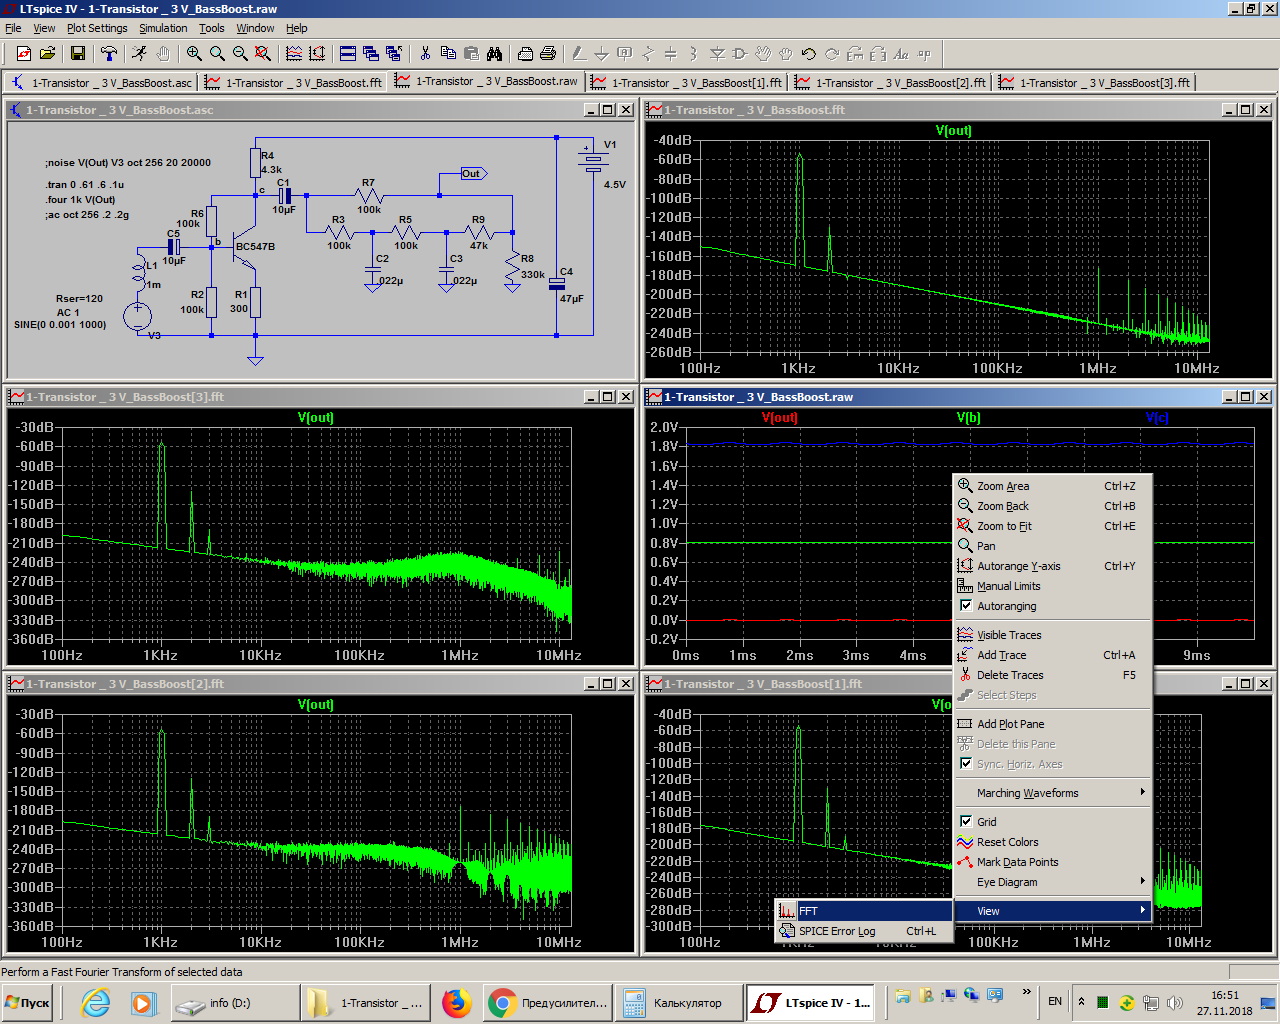Open the Control Panel hammer icon
This screenshot has height=1024, width=1280.
[108, 54]
